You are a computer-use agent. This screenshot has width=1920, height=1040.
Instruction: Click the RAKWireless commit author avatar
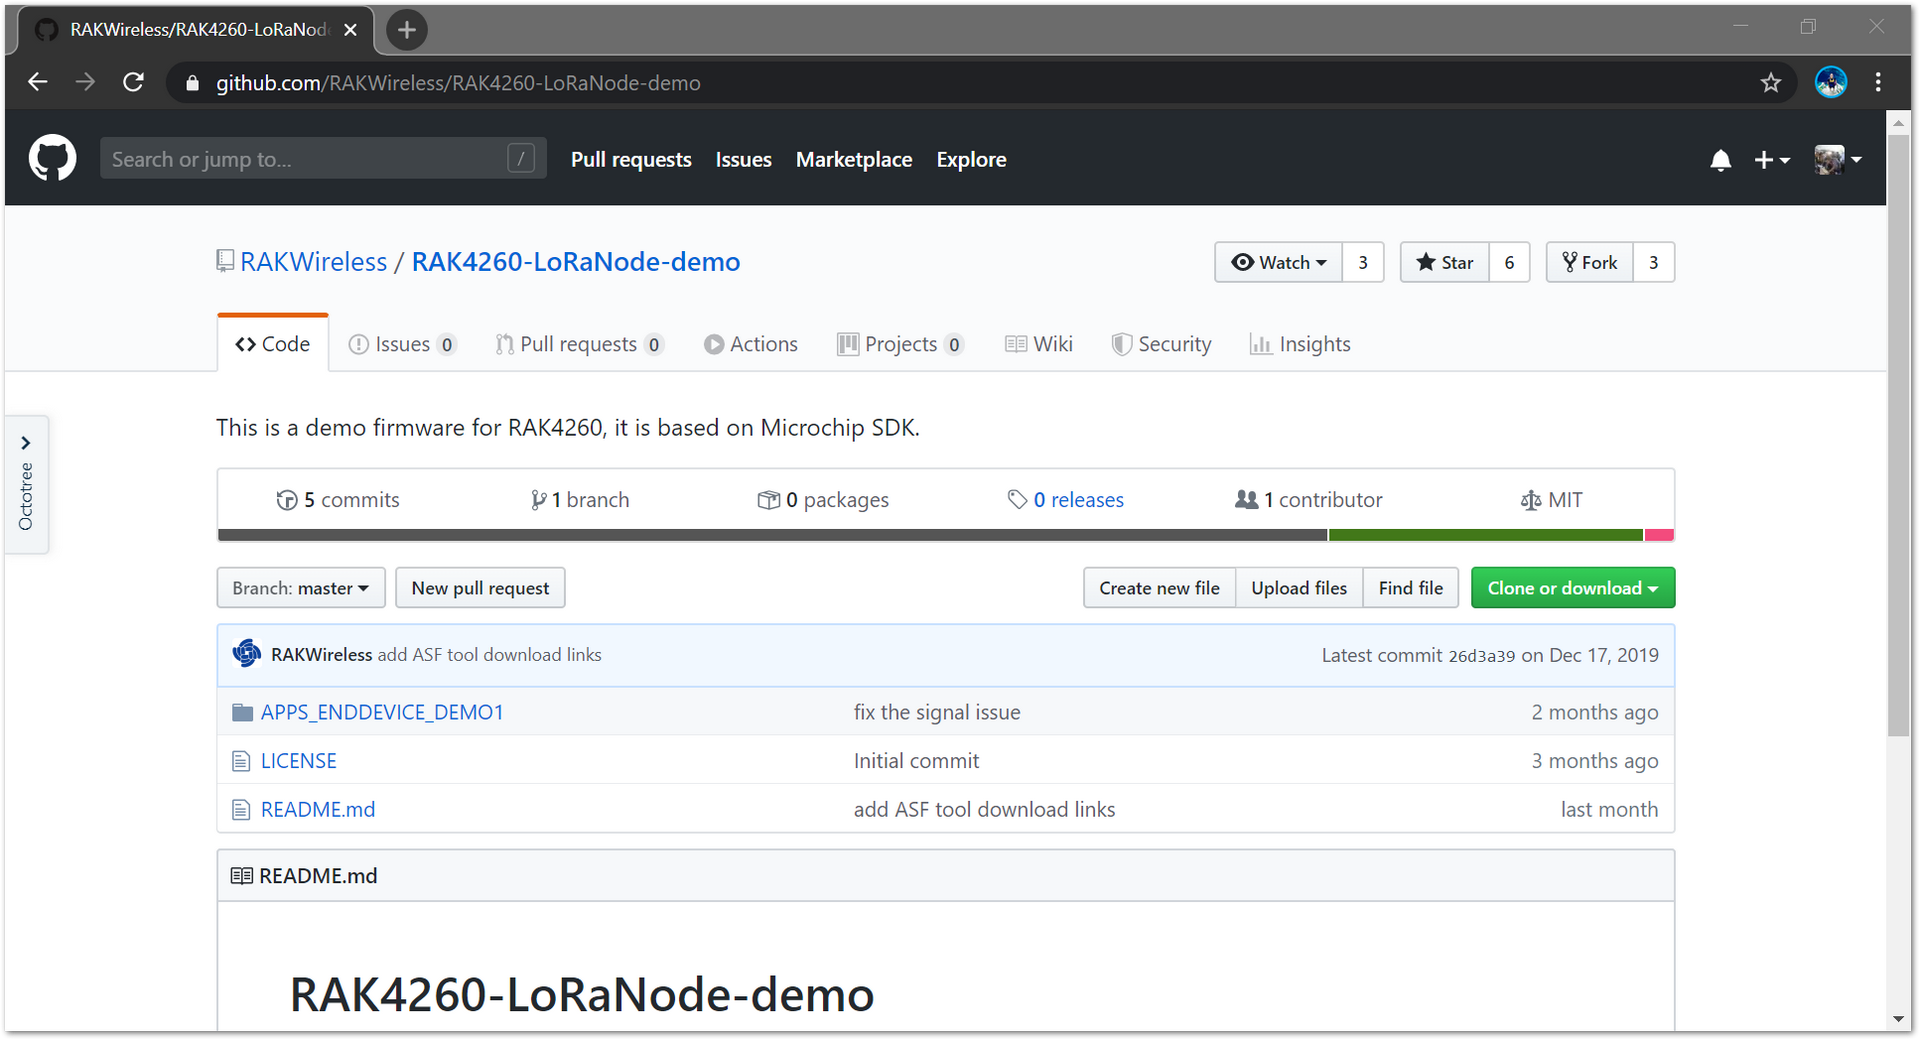tap(246, 654)
